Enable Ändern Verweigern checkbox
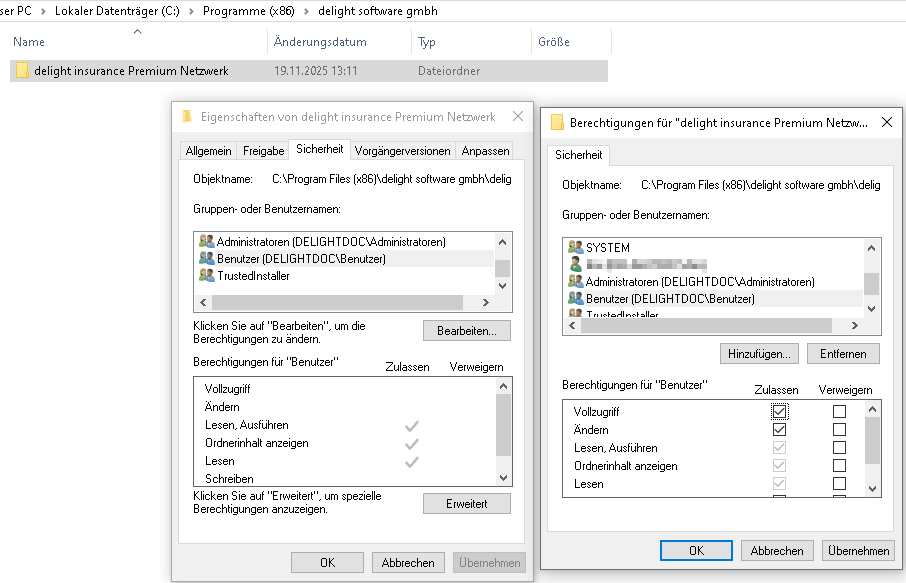Screen dimensions: 906x583 pos(839,430)
